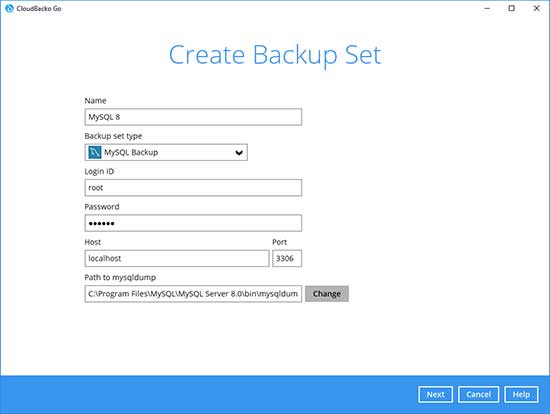Open the Backup set type dropdown arrow
Image resolution: width=550 pixels, height=414 pixels.
[239, 153]
